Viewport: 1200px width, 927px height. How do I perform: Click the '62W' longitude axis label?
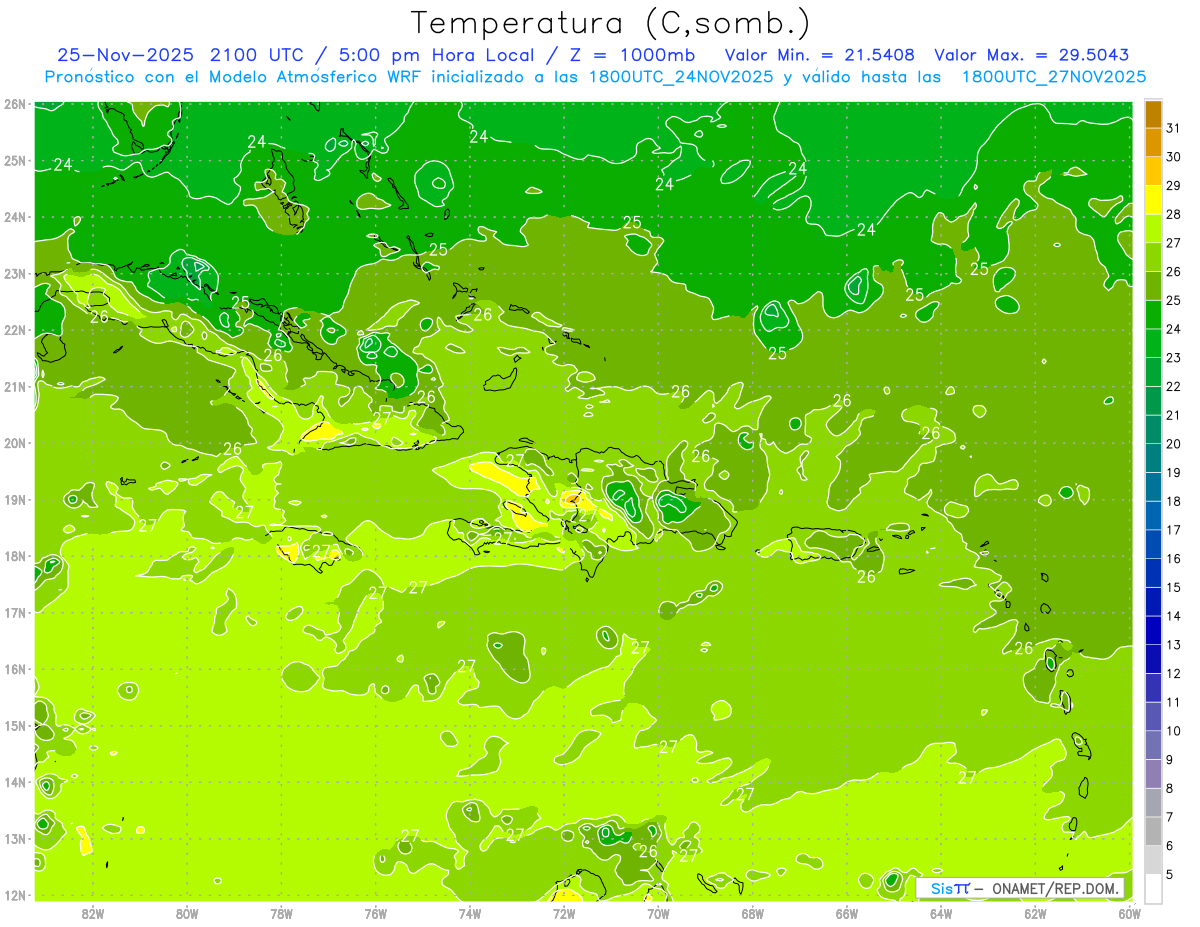[1035, 913]
